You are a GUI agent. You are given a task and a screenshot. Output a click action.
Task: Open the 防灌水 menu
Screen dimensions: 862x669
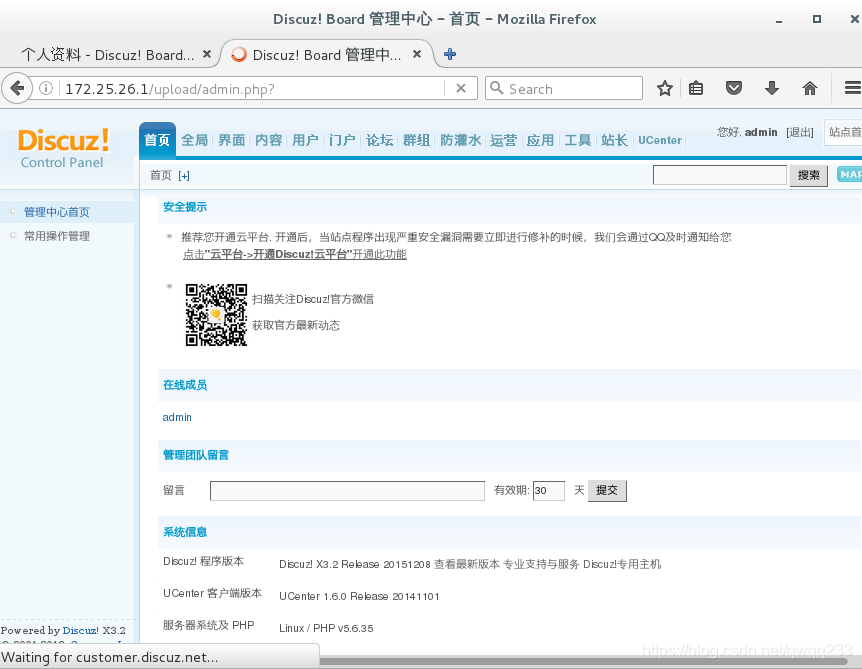460,140
